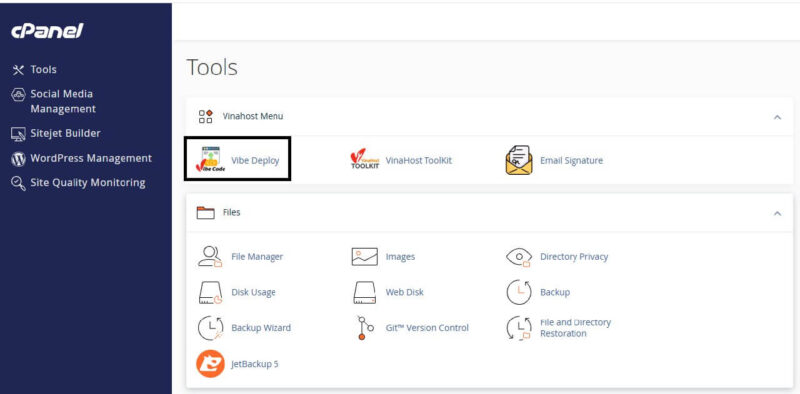Screen dimensions: 800x394
Task: Open the Web Disk link
Action: tap(405, 292)
